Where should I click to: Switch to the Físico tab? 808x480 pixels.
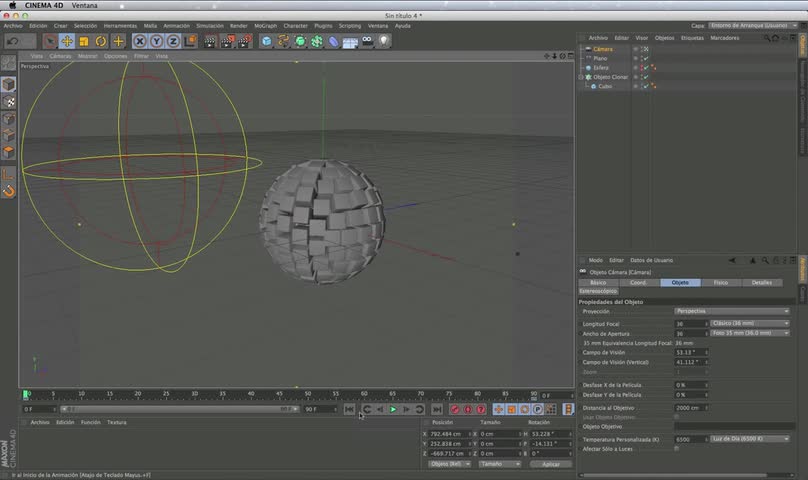coord(721,283)
